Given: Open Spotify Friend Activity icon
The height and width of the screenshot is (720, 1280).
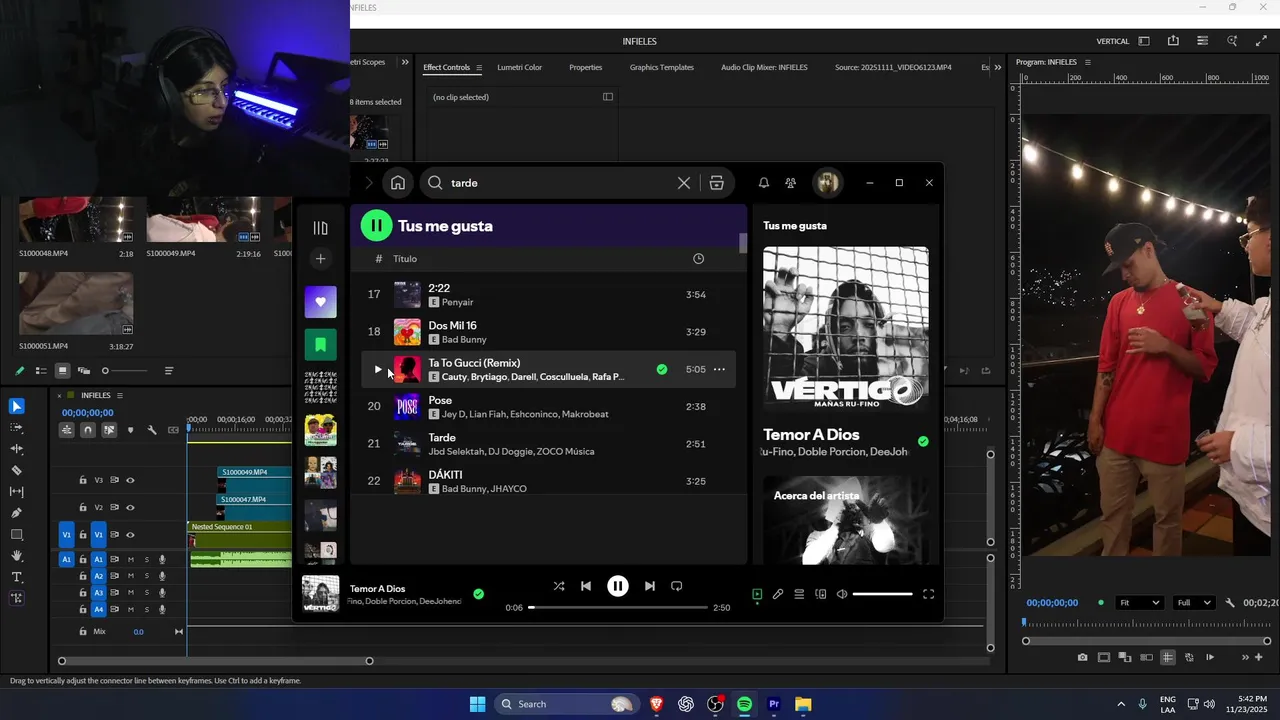Looking at the screenshot, I should click(x=790, y=183).
